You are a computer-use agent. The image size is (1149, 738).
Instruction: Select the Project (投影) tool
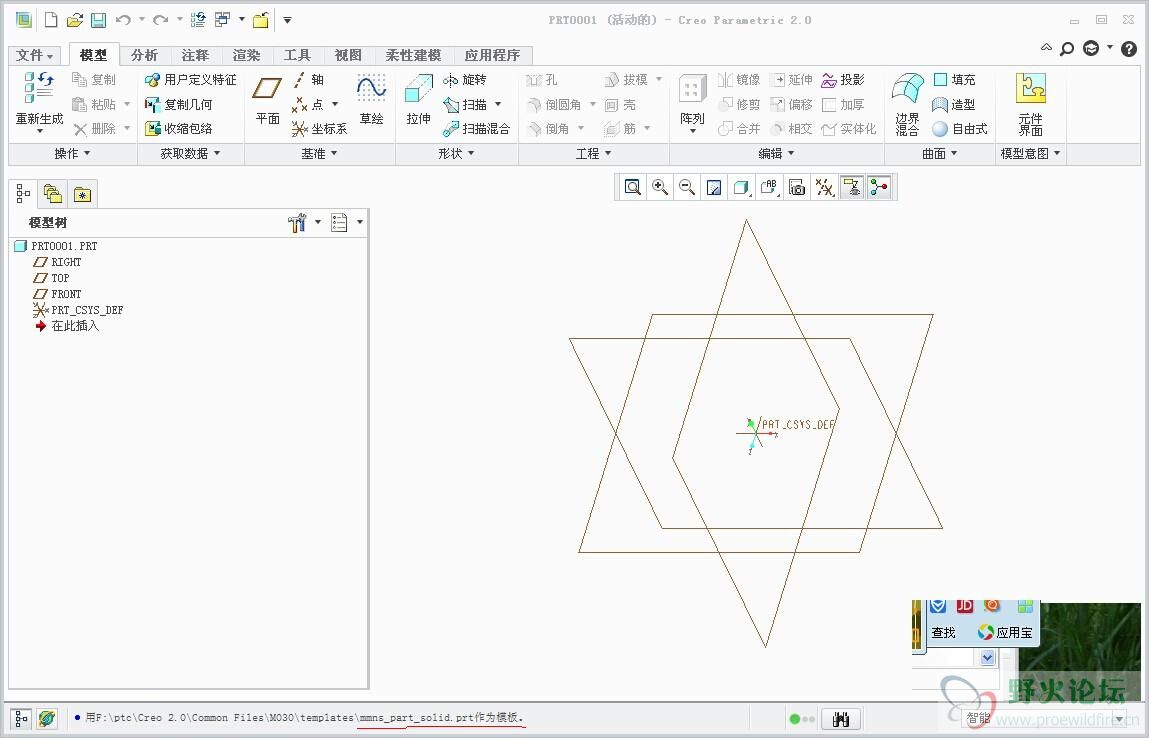(x=843, y=80)
